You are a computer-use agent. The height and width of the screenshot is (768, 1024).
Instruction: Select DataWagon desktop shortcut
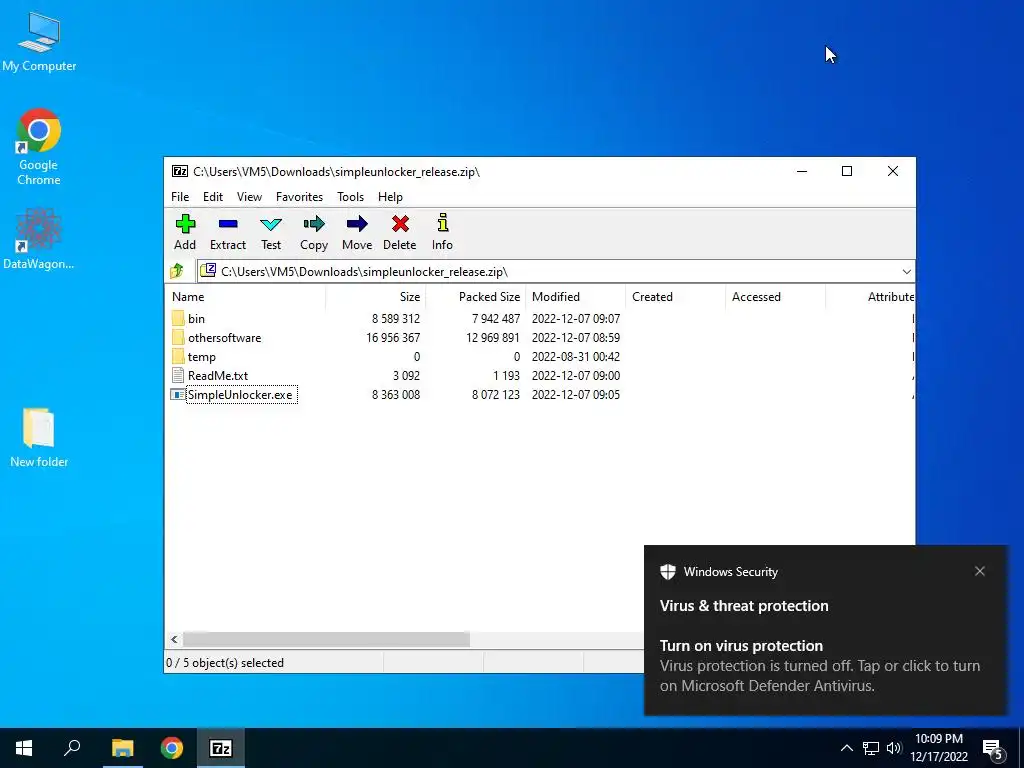point(39,238)
